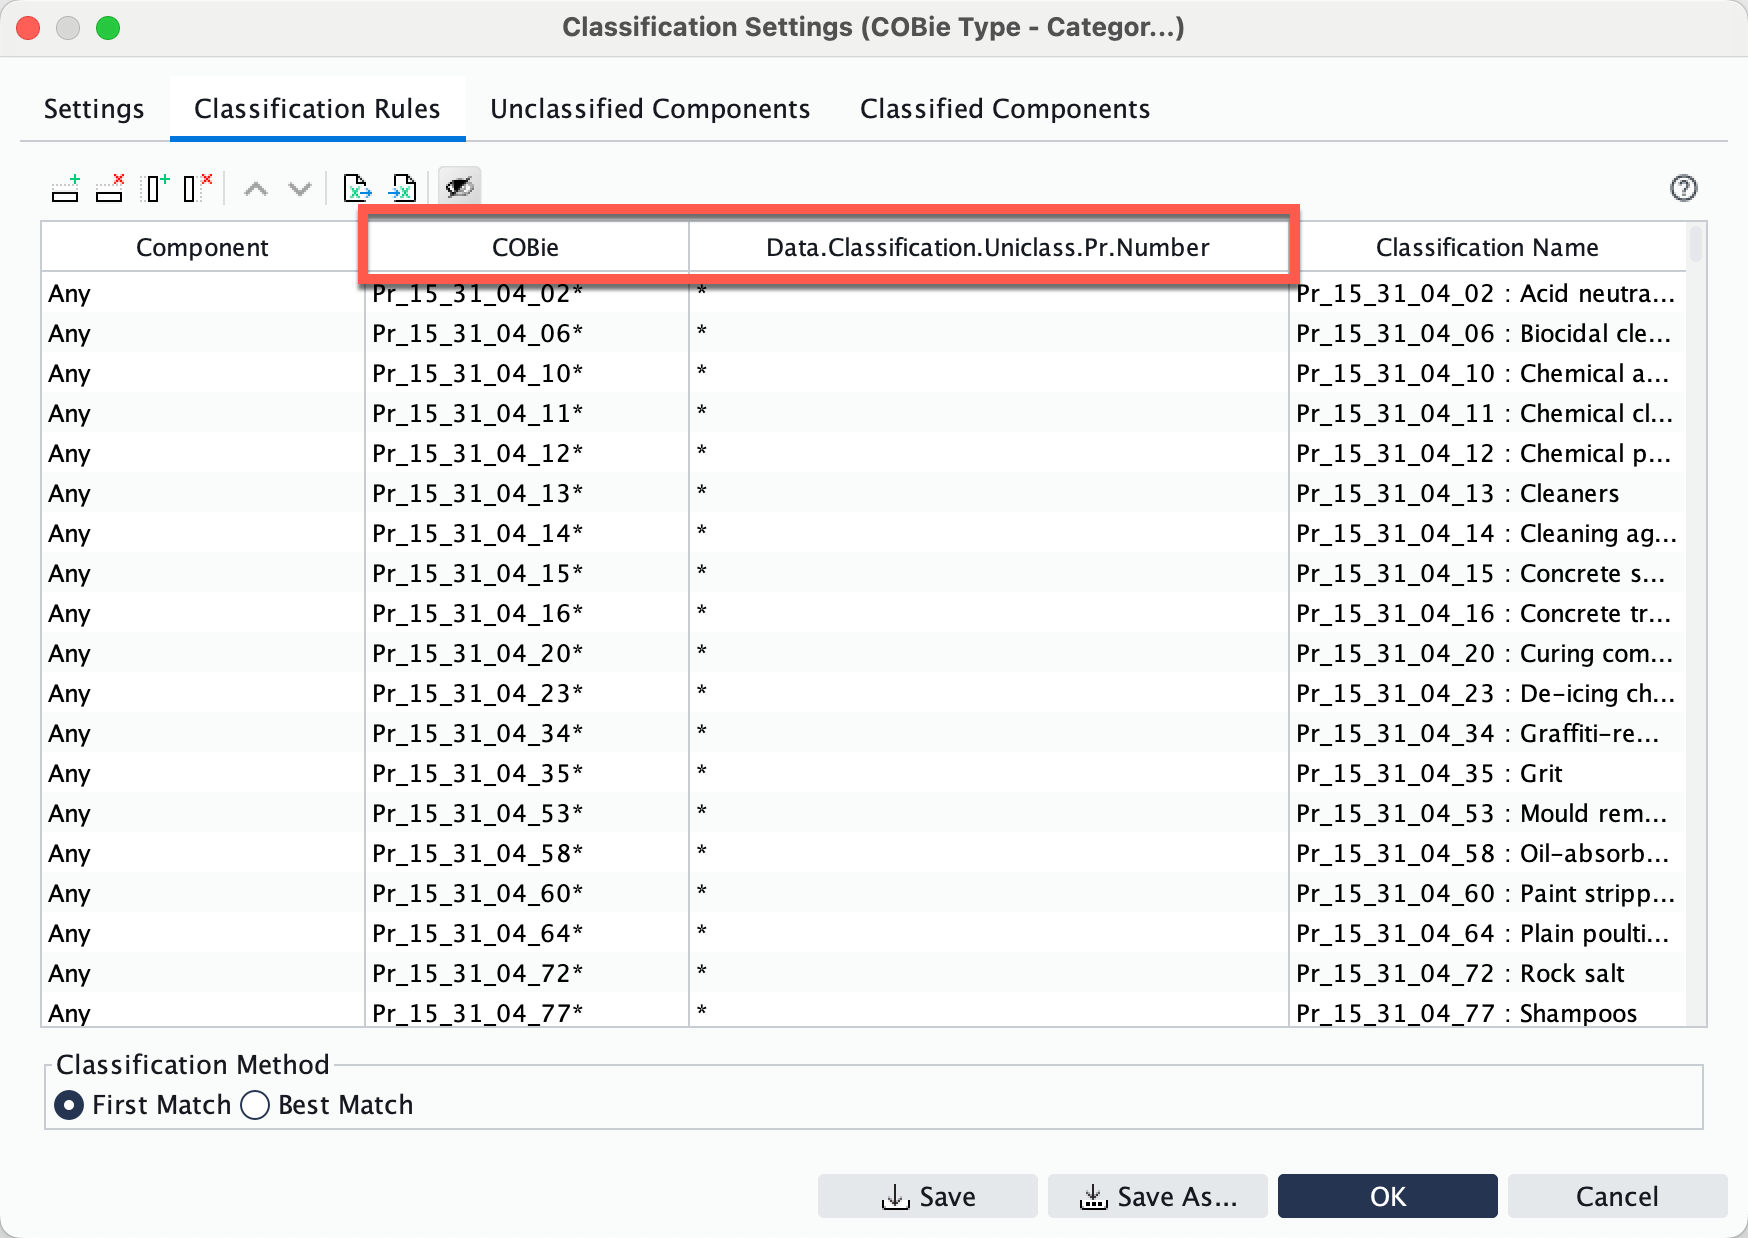
Task: Select cell Pr_15_31_04_14* in COBie column
Action: point(527,533)
